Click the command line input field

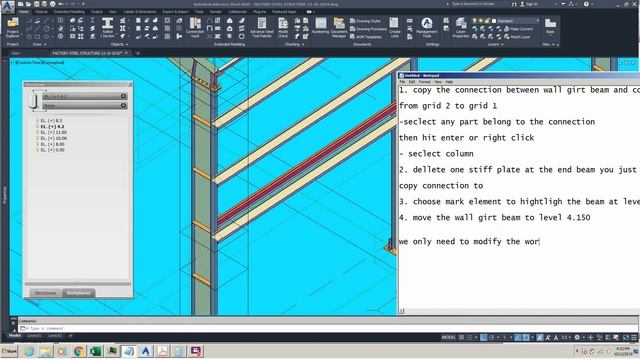[327, 328]
